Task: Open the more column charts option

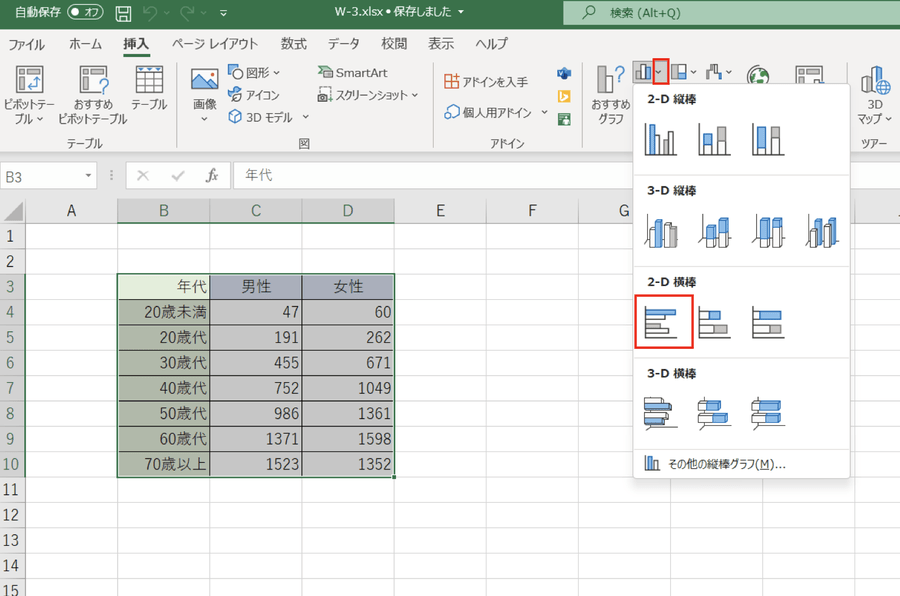Action: pyautogui.click(x=716, y=464)
